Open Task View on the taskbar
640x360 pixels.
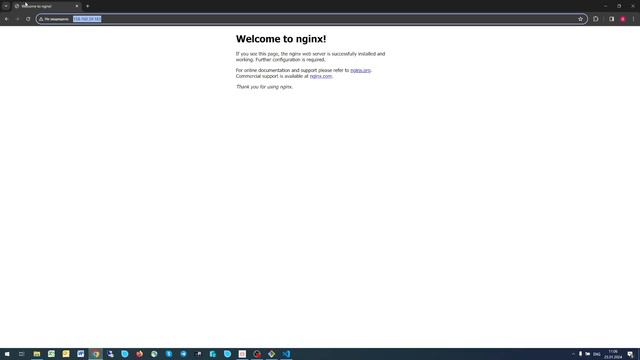(21, 354)
